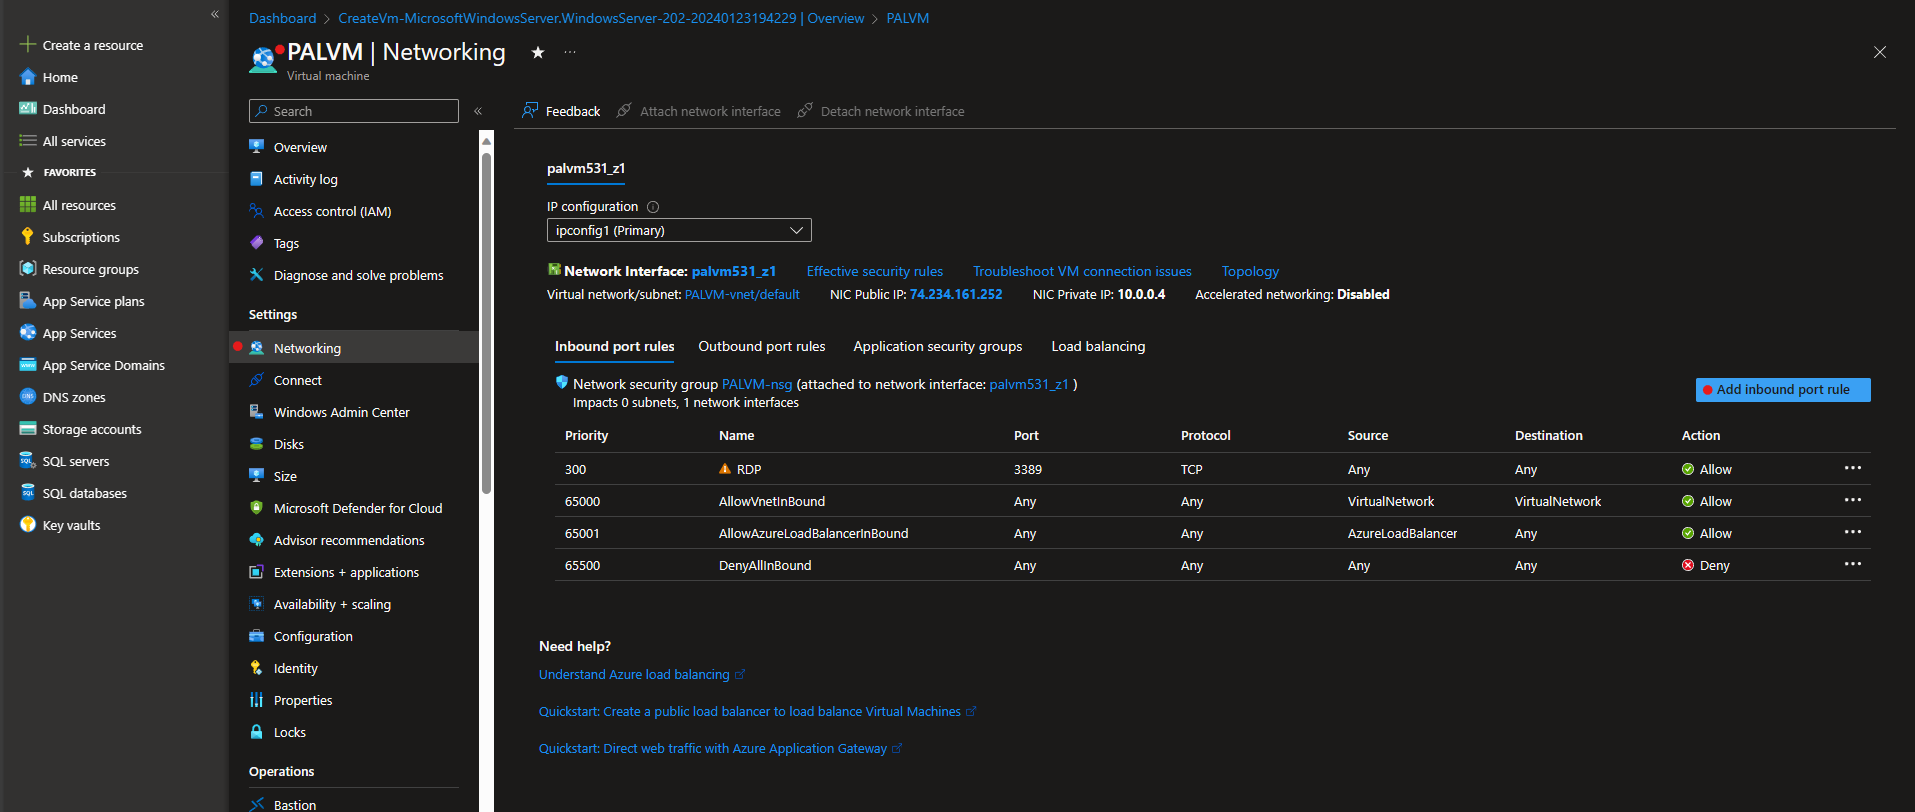Open ellipsis menu for AllowVnetInBound rule
The height and width of the screenshot is (812, 1915).
pyautogui.click(x=1853, y=500)
